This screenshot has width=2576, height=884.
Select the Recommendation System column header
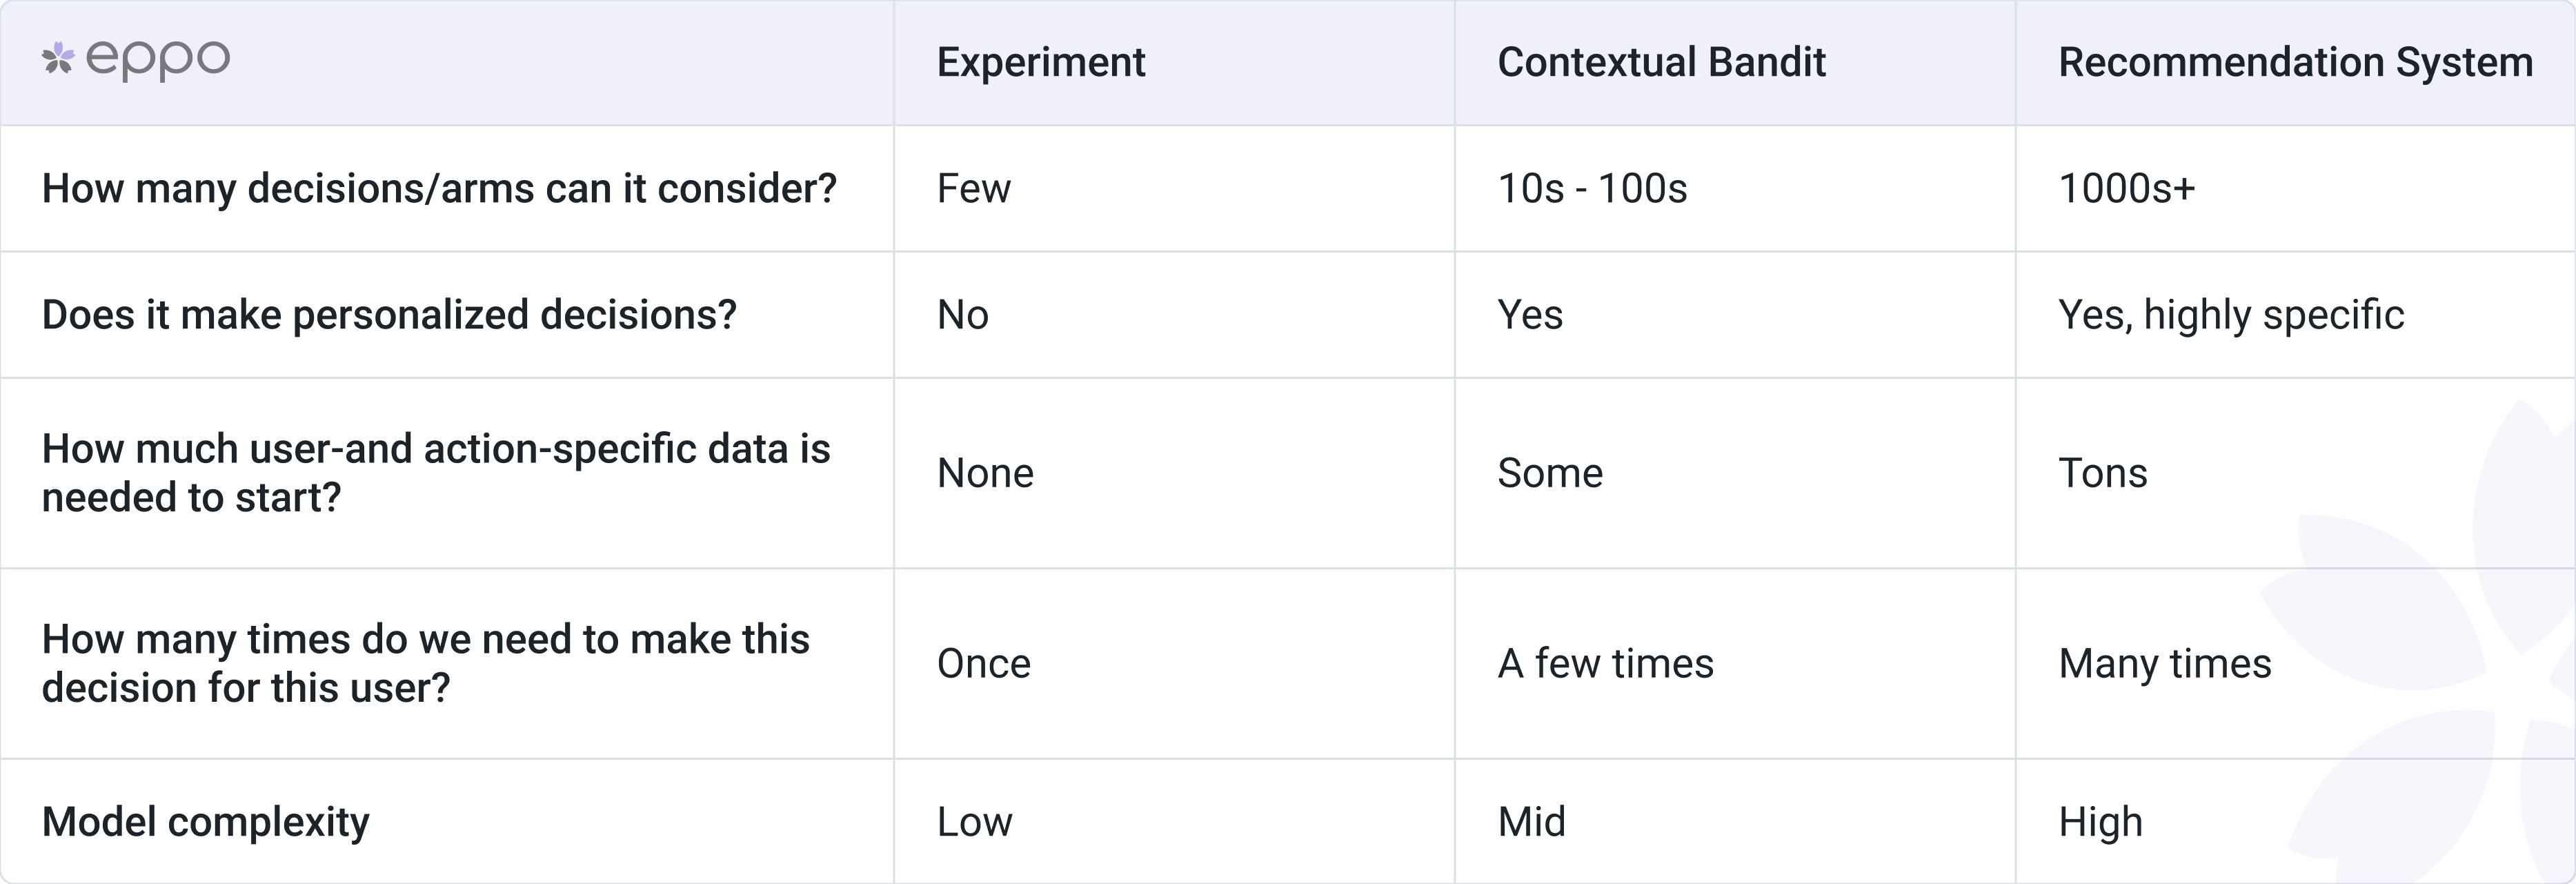(2295, 62)
